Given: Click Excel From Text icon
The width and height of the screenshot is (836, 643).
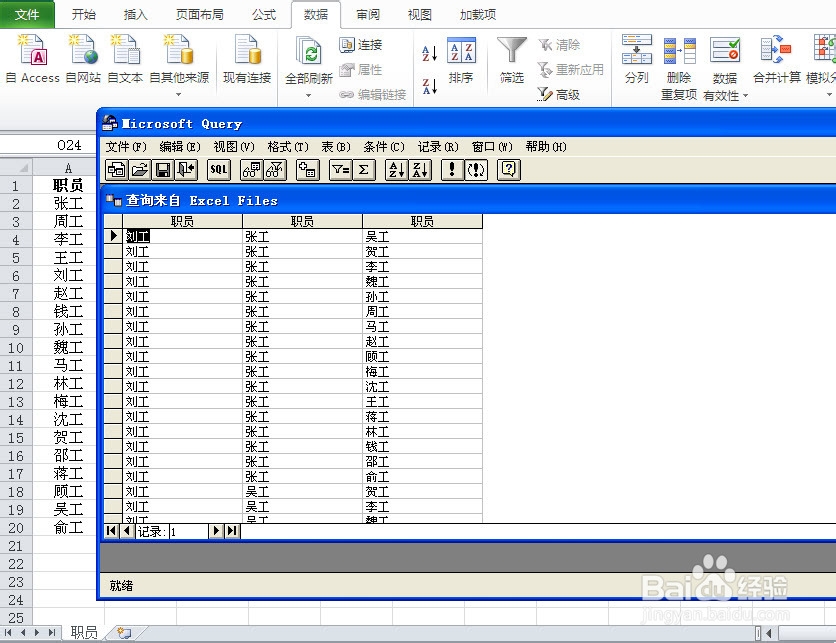Looking at the screenshot, I should (125, 59).
